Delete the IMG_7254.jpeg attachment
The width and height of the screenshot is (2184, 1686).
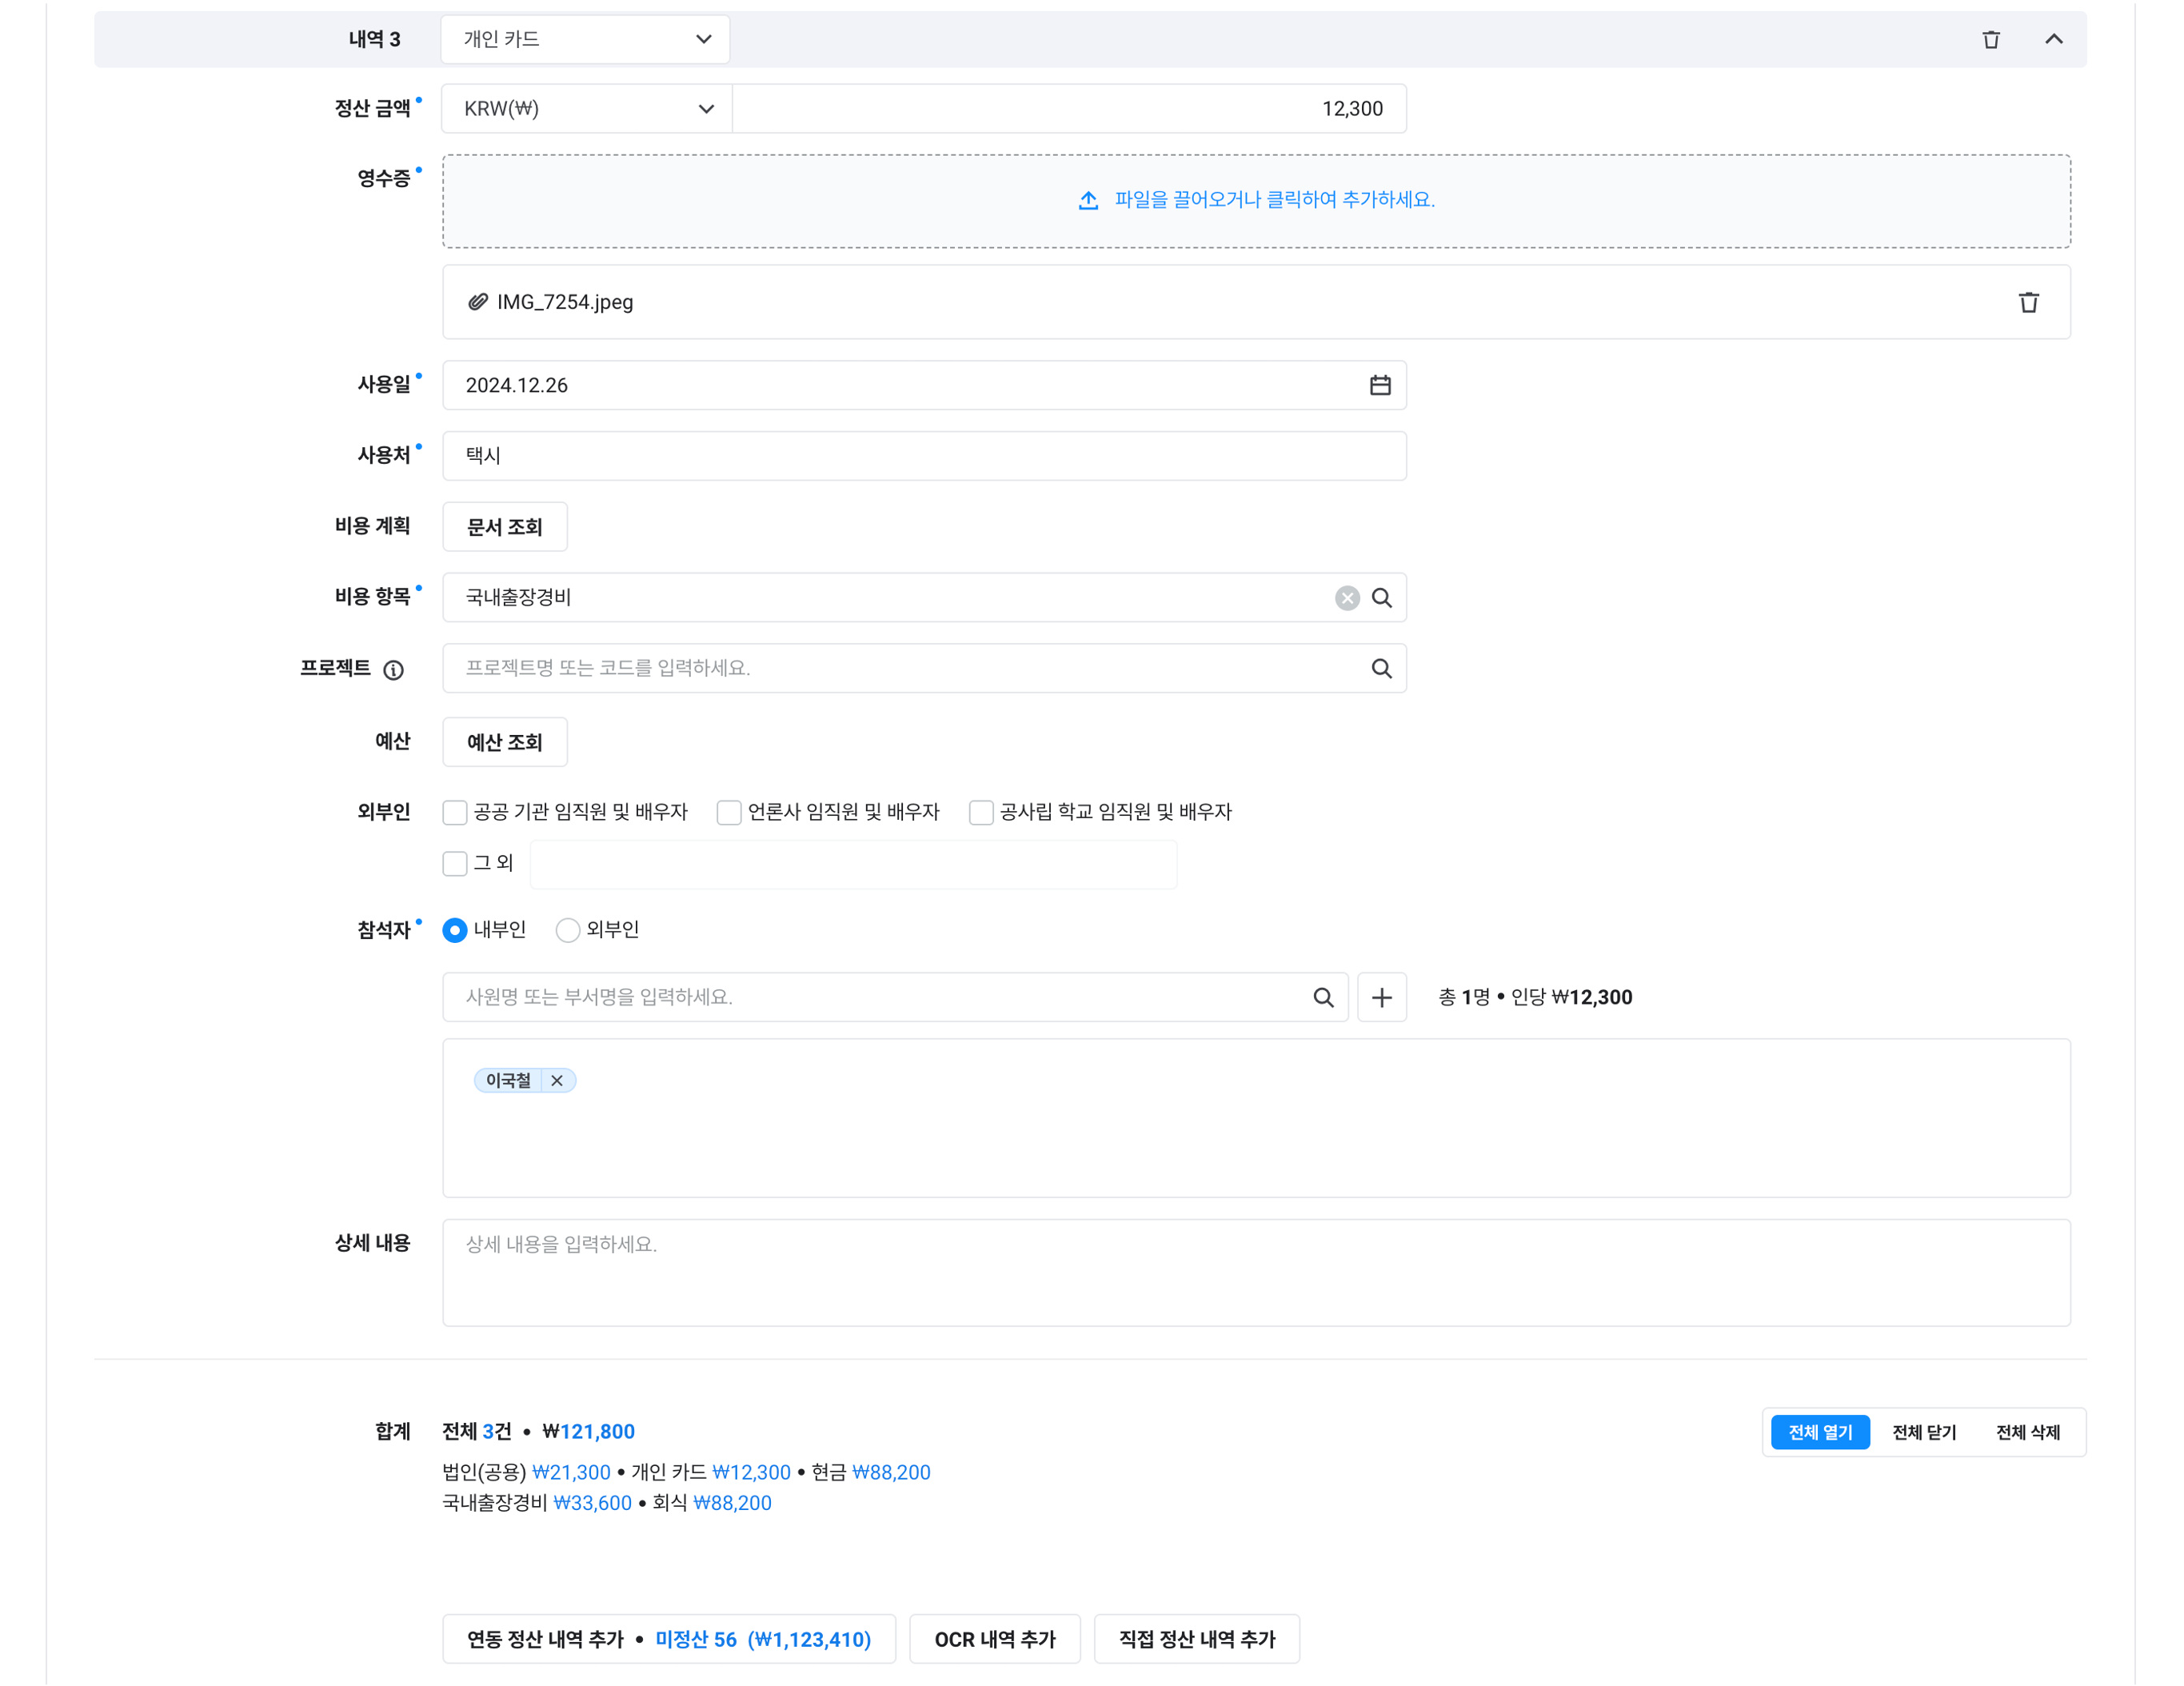click(2028, 302)
